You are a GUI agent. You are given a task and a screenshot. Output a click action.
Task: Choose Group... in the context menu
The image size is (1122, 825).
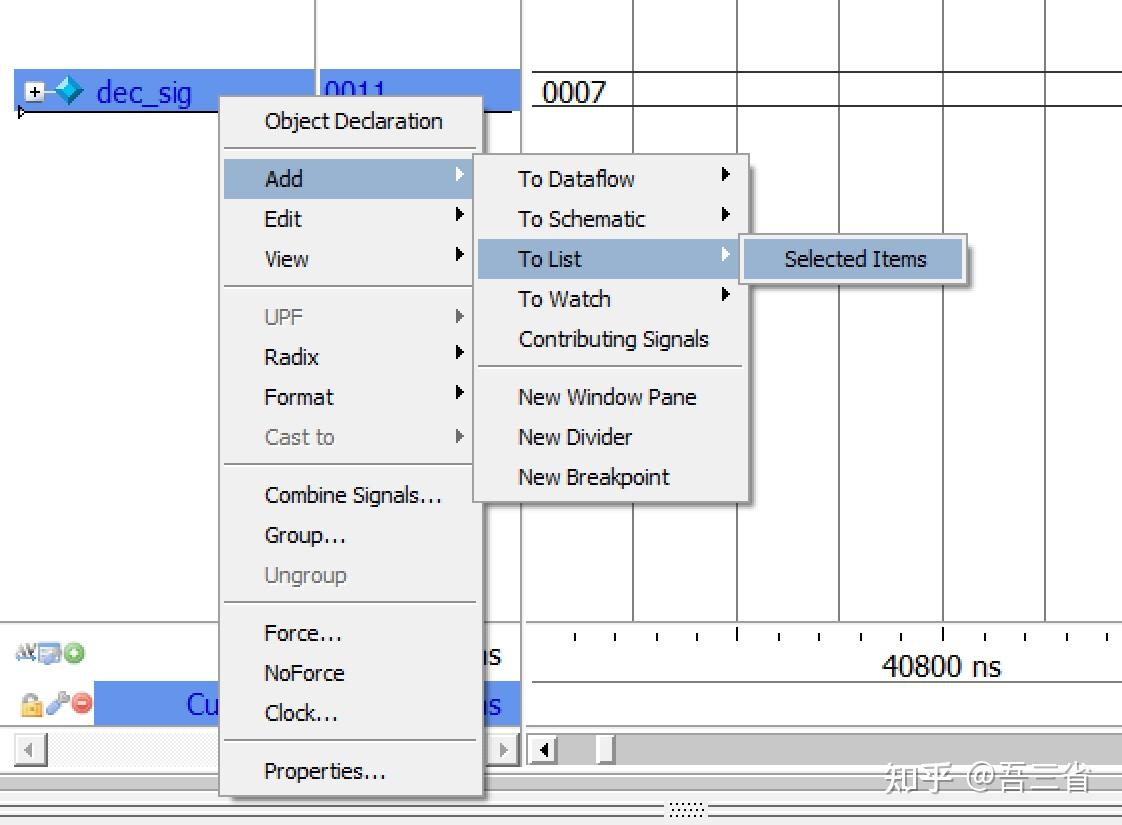point(349,535)
